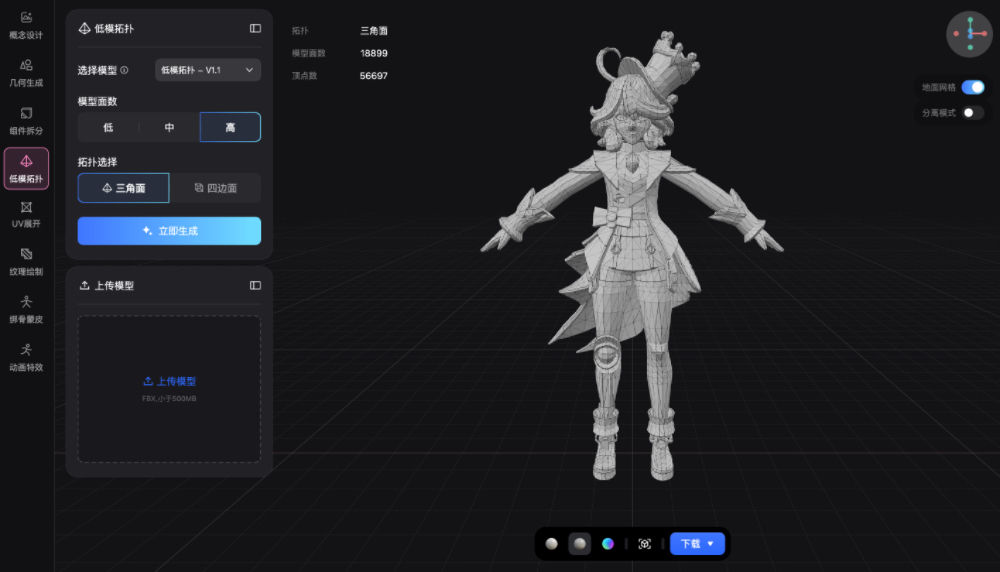The image size is (1000, 572).
Task: Select 中 model face count
Action: 169,128
